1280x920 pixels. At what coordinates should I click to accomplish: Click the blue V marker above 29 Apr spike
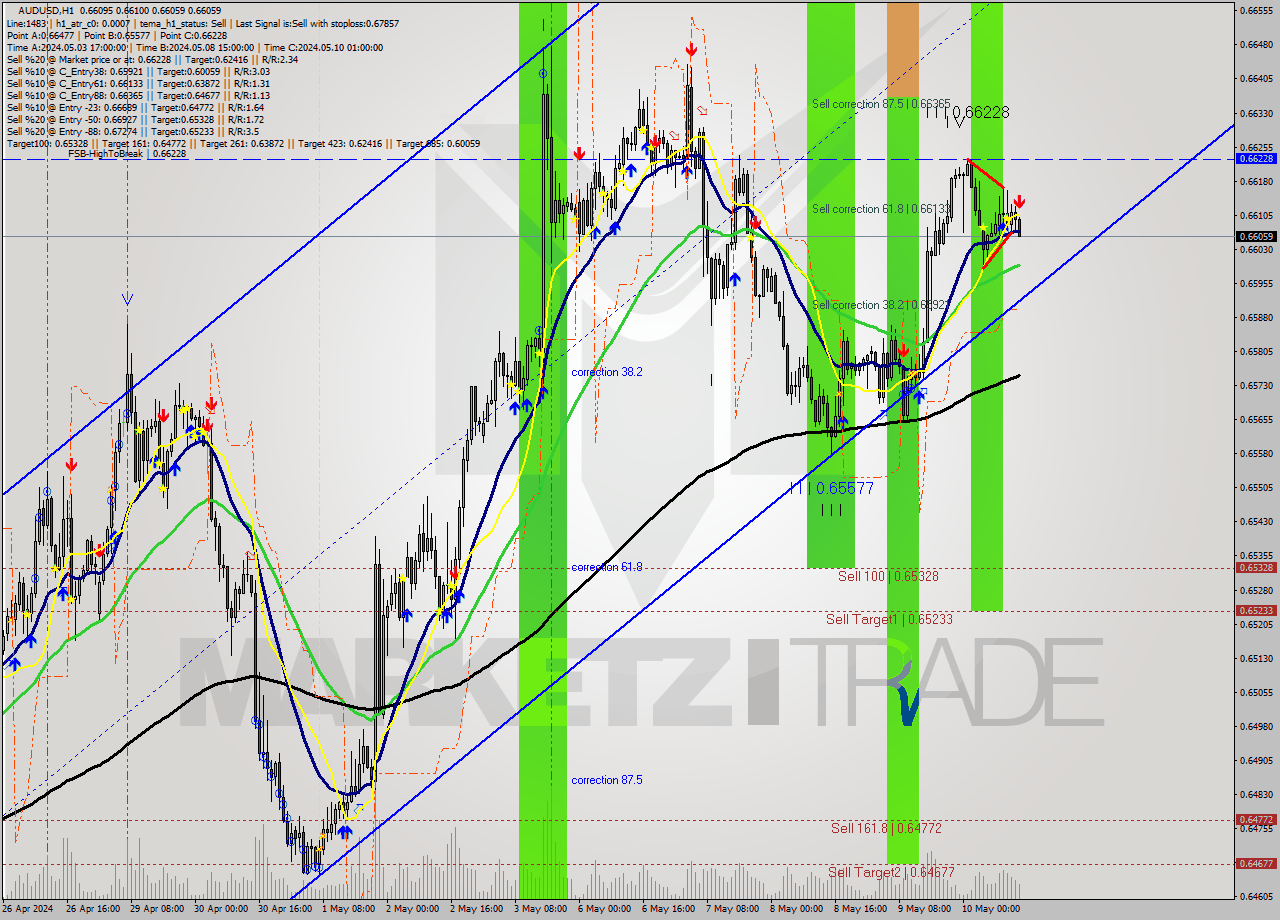(x=126, y=299)
